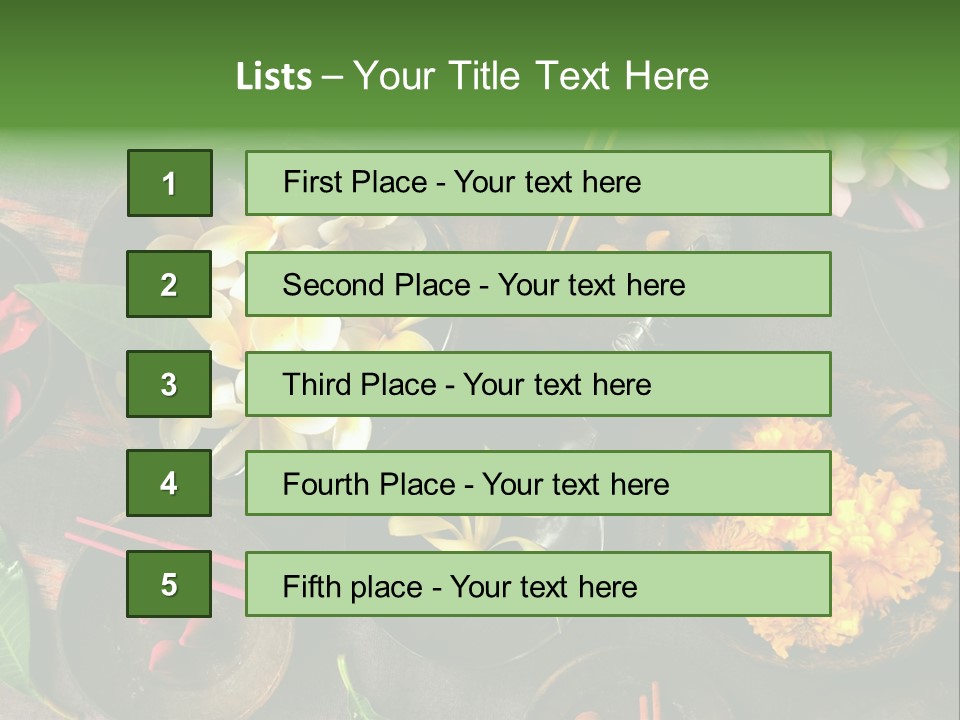Click the "Second Place" text bar
This screenshot has width=960, height=720.
pos(538,284)
